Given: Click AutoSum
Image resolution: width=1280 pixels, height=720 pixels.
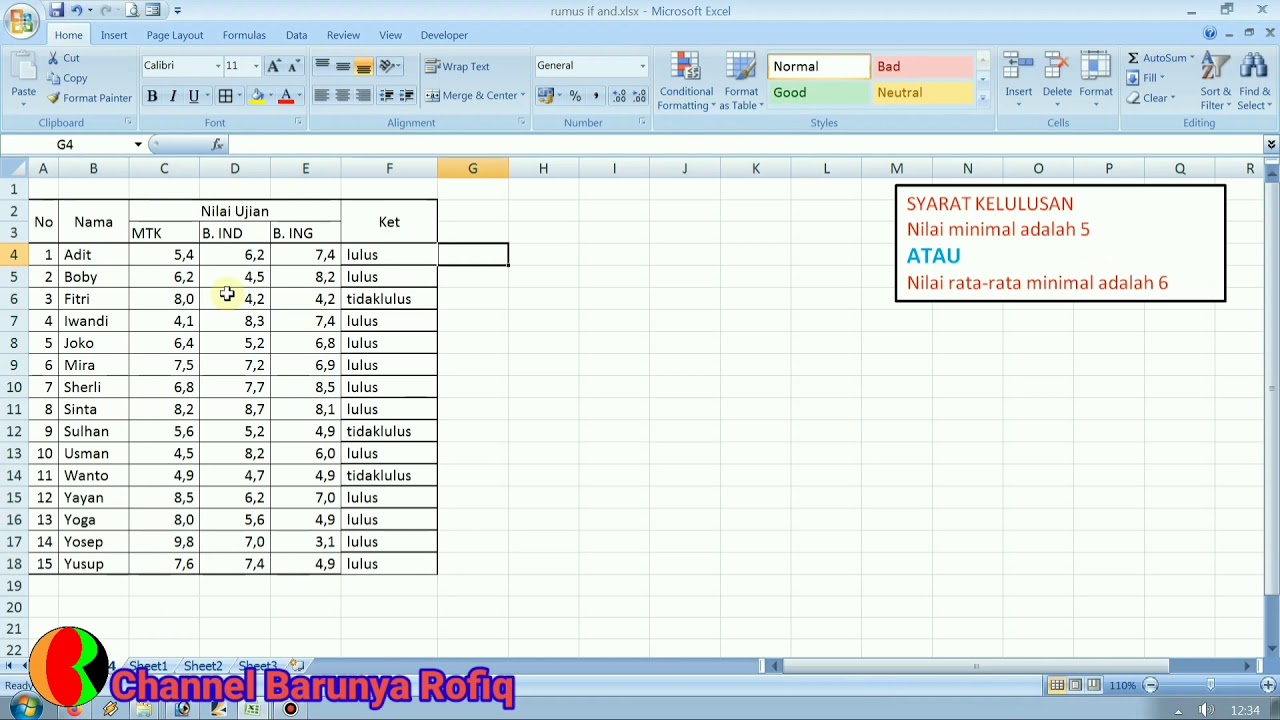Looking at the screenshot, I should 1160,58.
